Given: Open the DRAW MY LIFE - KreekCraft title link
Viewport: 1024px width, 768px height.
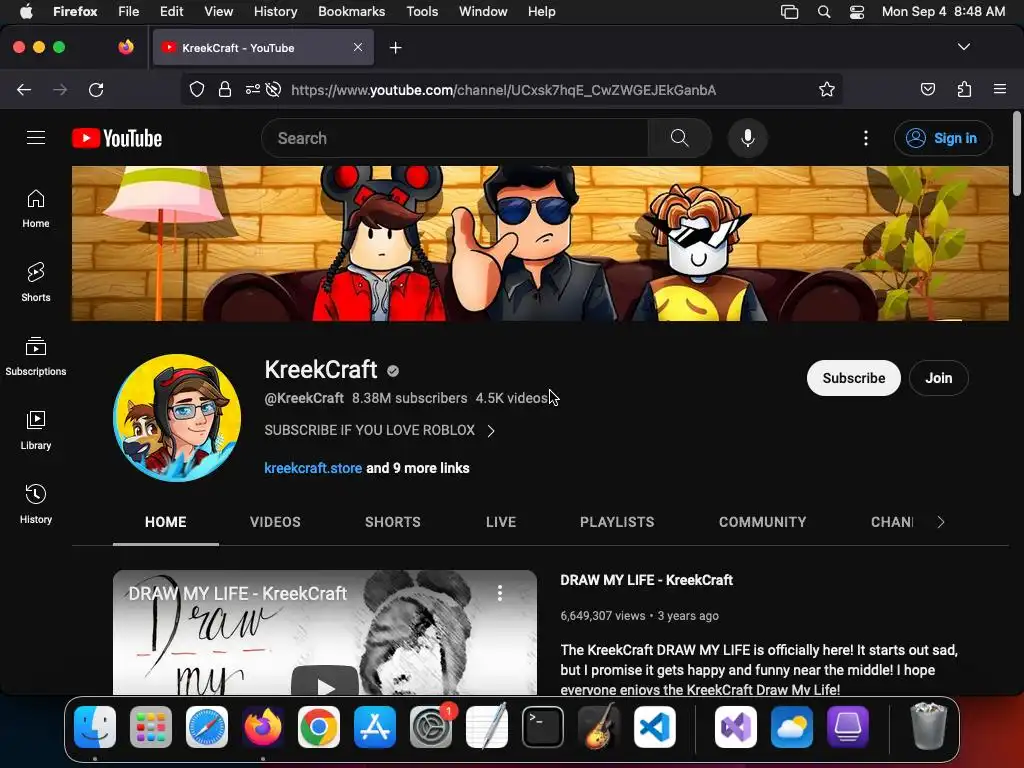Looking at the screenshot, I should click(x=647, y=580).
